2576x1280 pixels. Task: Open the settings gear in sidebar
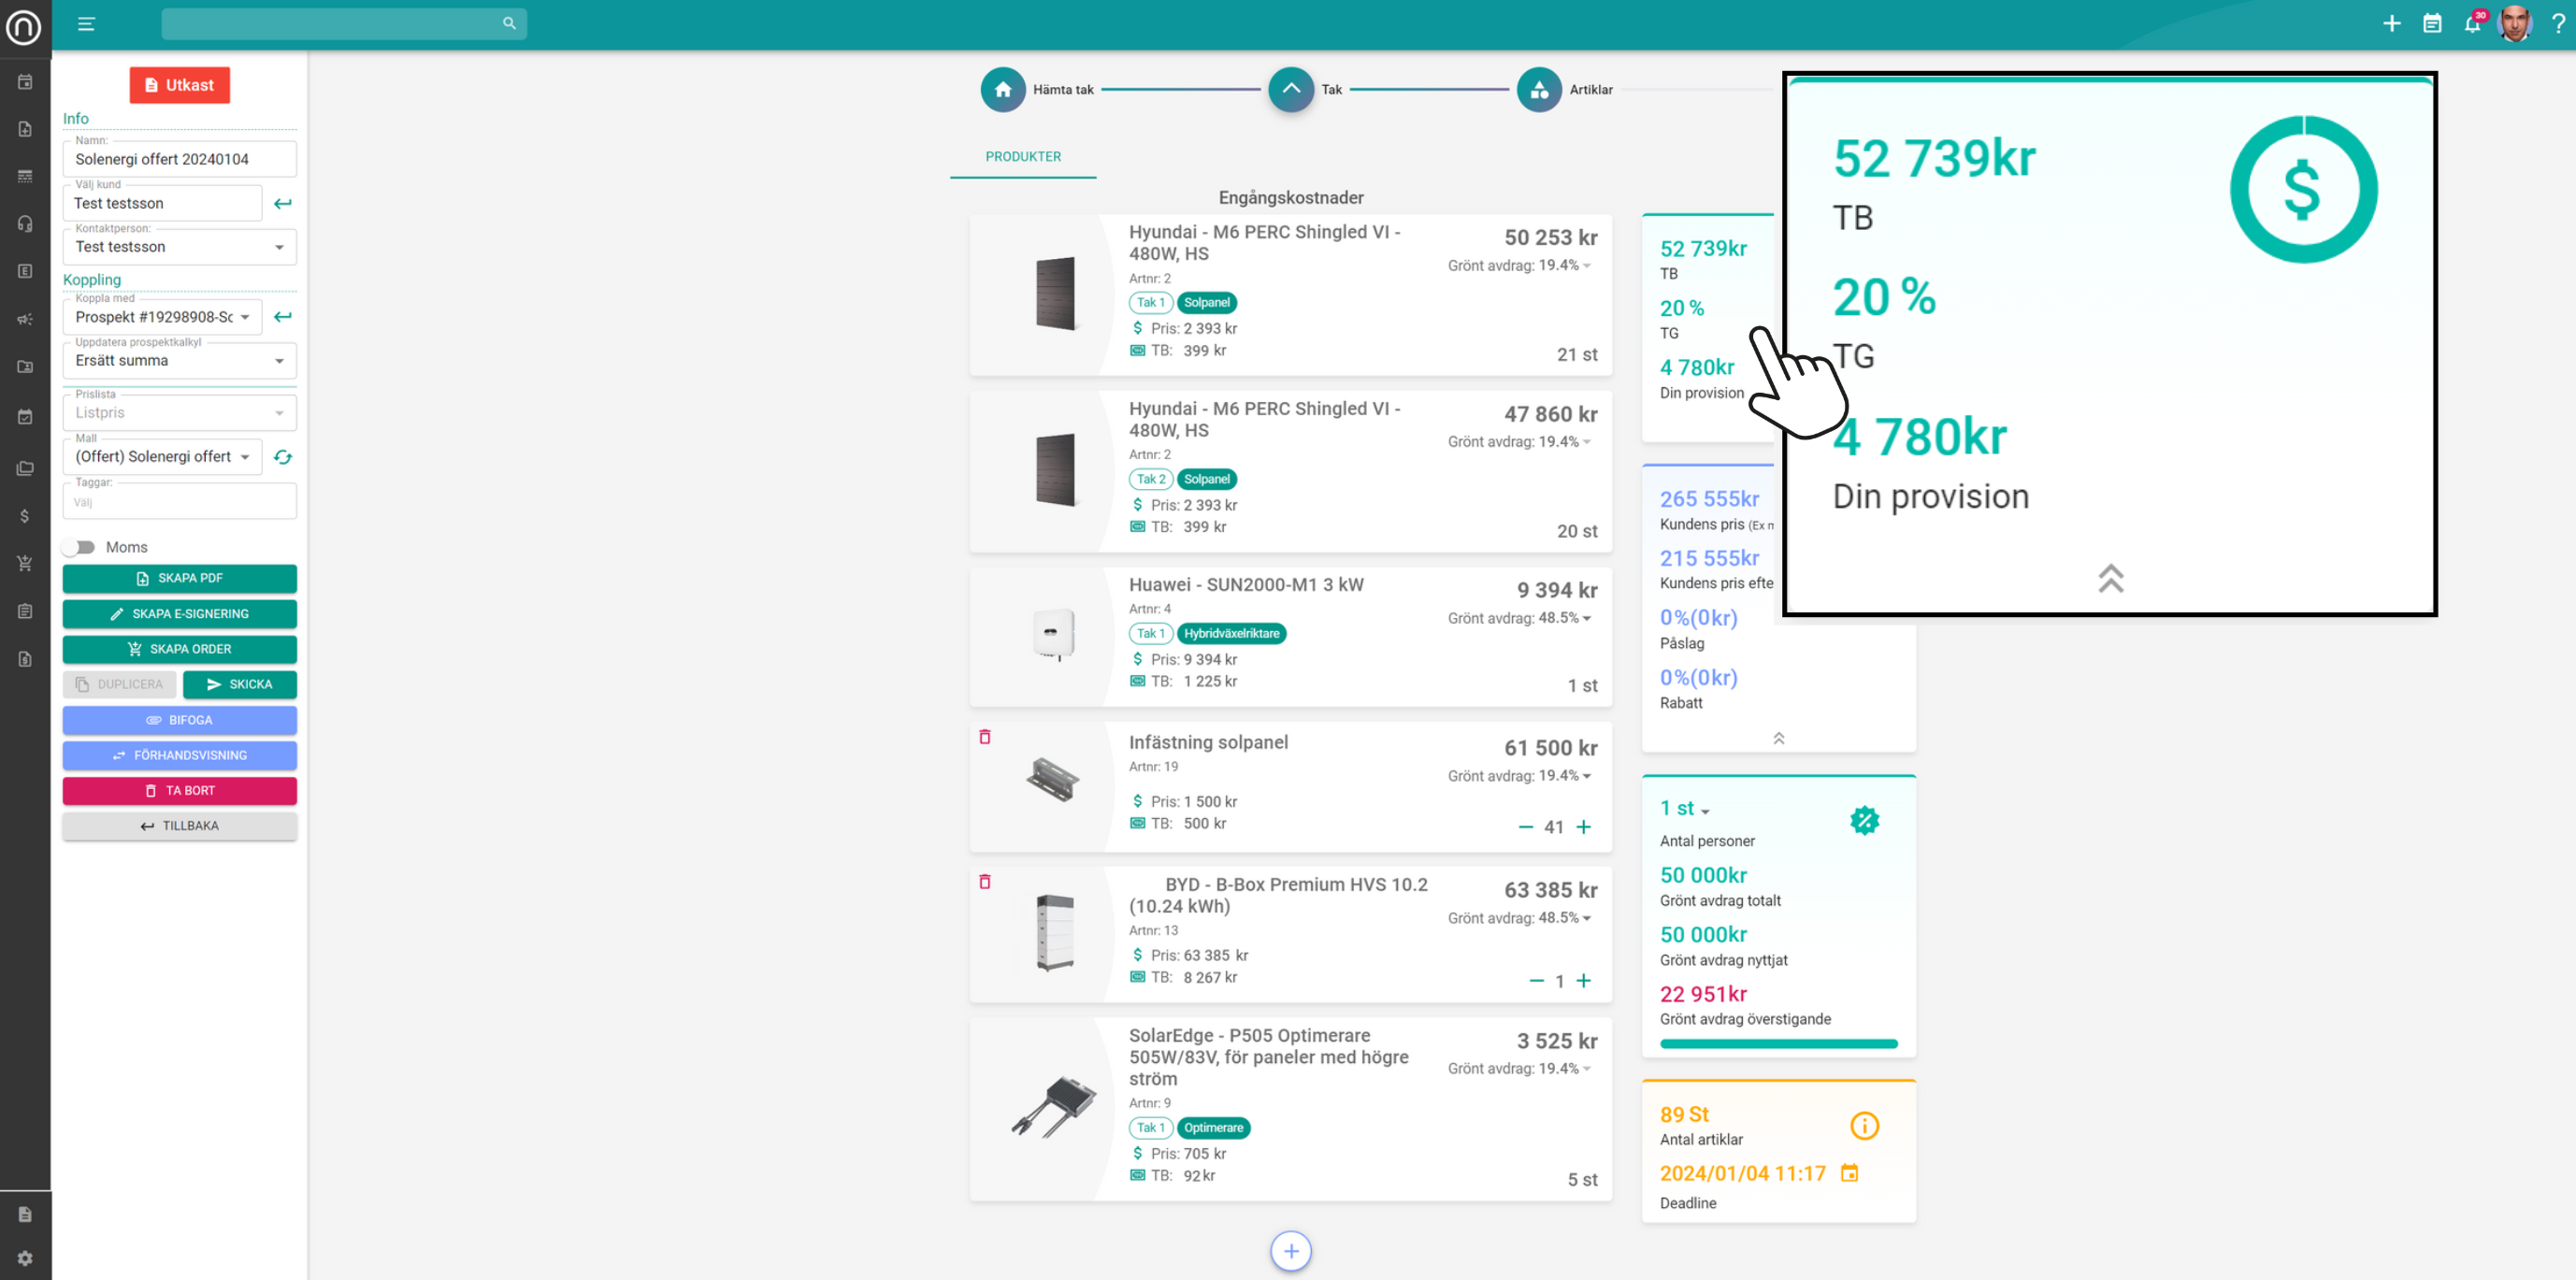(x=25, y=1258)
